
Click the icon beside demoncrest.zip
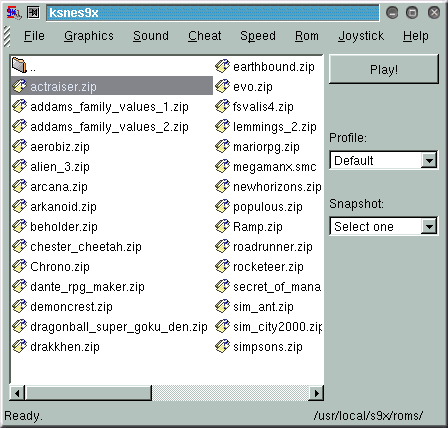(x=19, y=307)
